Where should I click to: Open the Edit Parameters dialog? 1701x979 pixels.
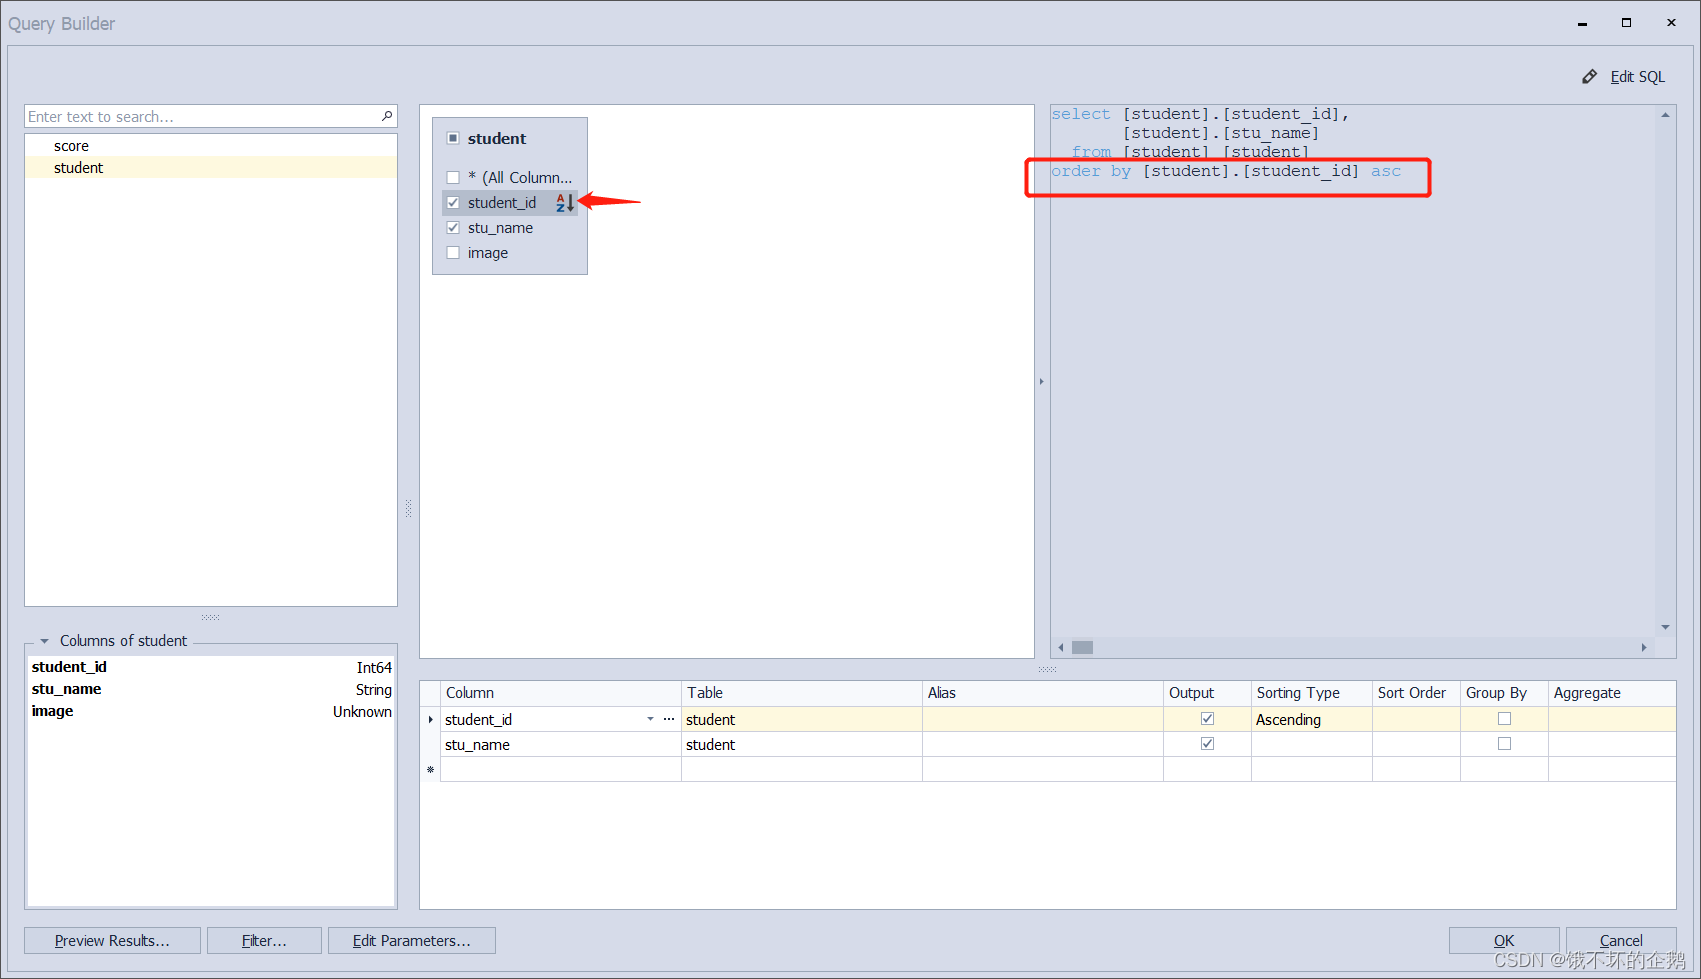[x=412, y=941]
